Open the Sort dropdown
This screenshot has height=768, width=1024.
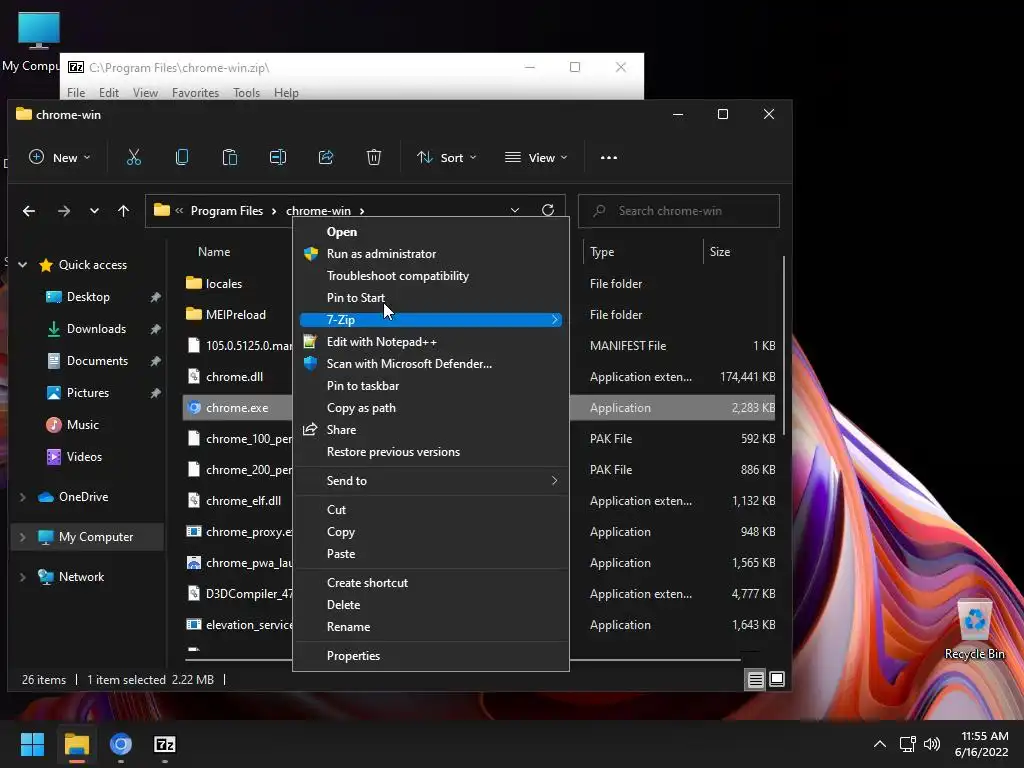[447, 157]
